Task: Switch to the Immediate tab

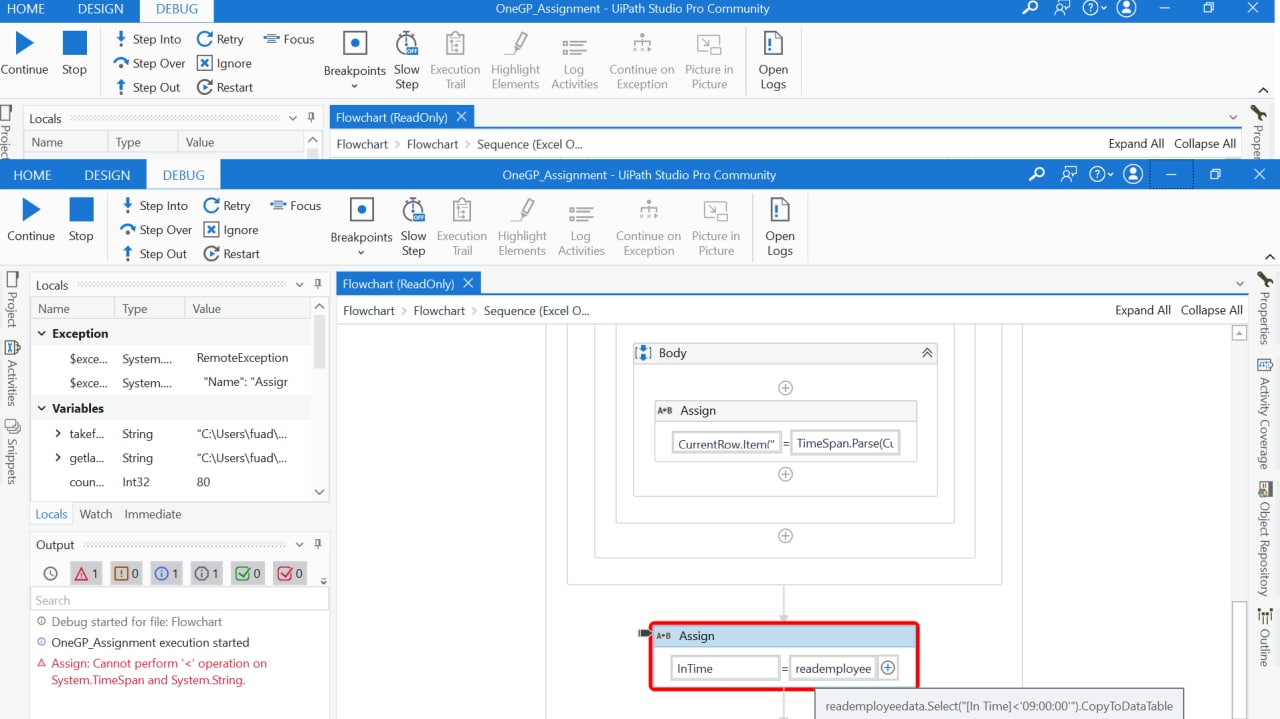Action: point(153,514)
